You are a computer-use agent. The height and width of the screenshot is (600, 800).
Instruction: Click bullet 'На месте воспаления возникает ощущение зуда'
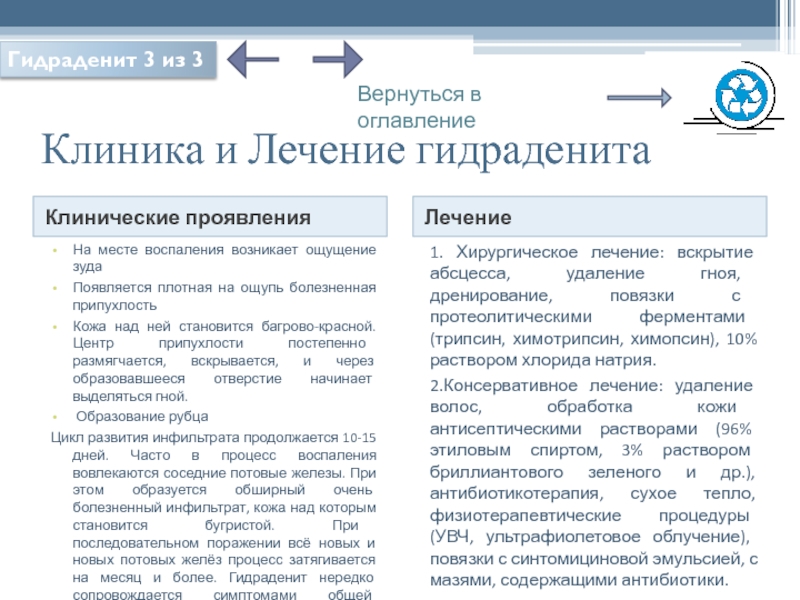pyautogui.click(x=224, y=258)
